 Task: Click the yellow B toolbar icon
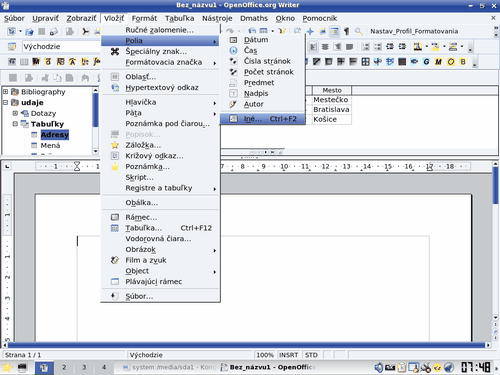(463, 62)
